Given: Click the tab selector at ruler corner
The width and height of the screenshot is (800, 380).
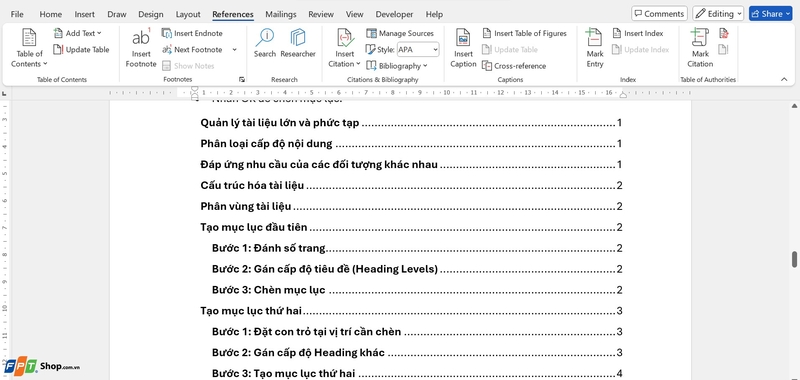Looking at the screenshot, I should tap(5, 93).
